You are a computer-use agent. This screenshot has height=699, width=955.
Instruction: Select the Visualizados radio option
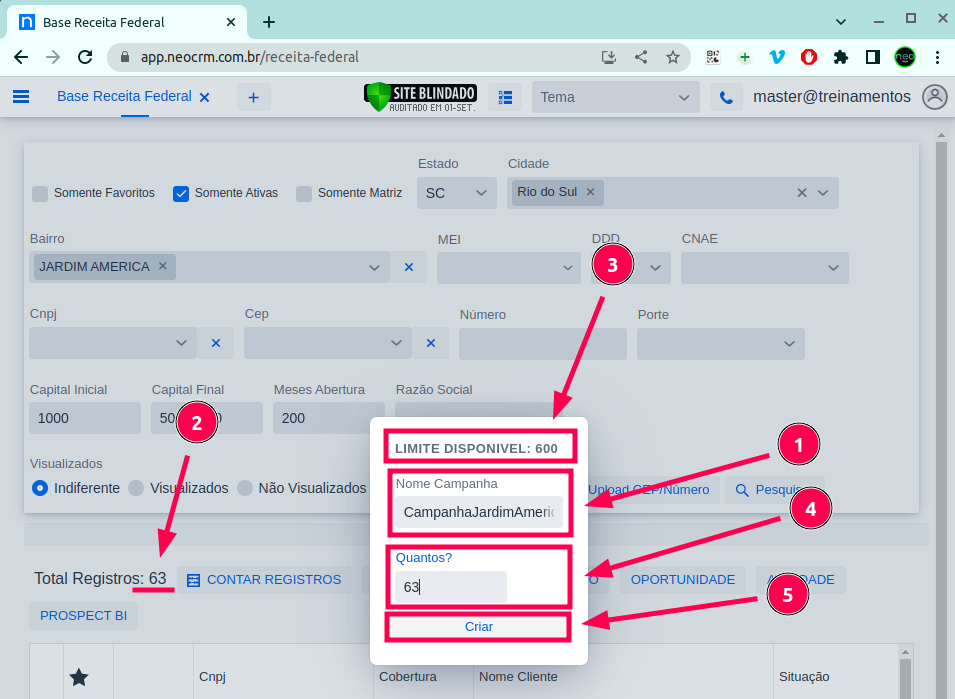(137, 488)
